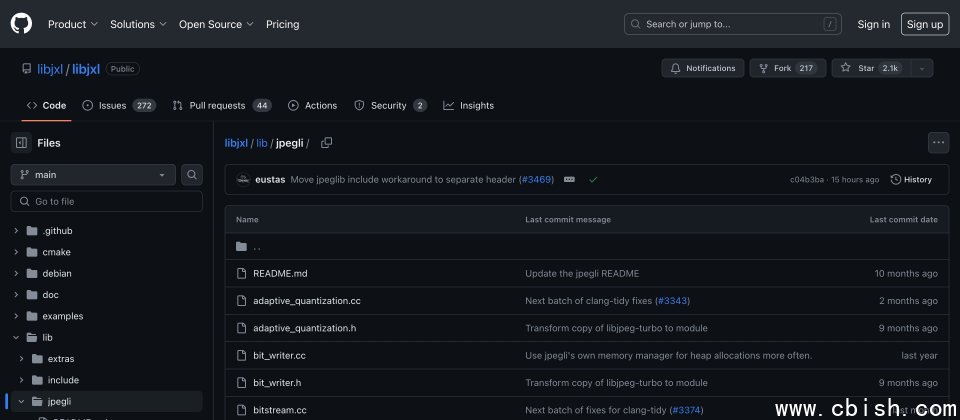Open the Solutions menu
This screenshot has width=960, height=420.
tap(138, 24)
